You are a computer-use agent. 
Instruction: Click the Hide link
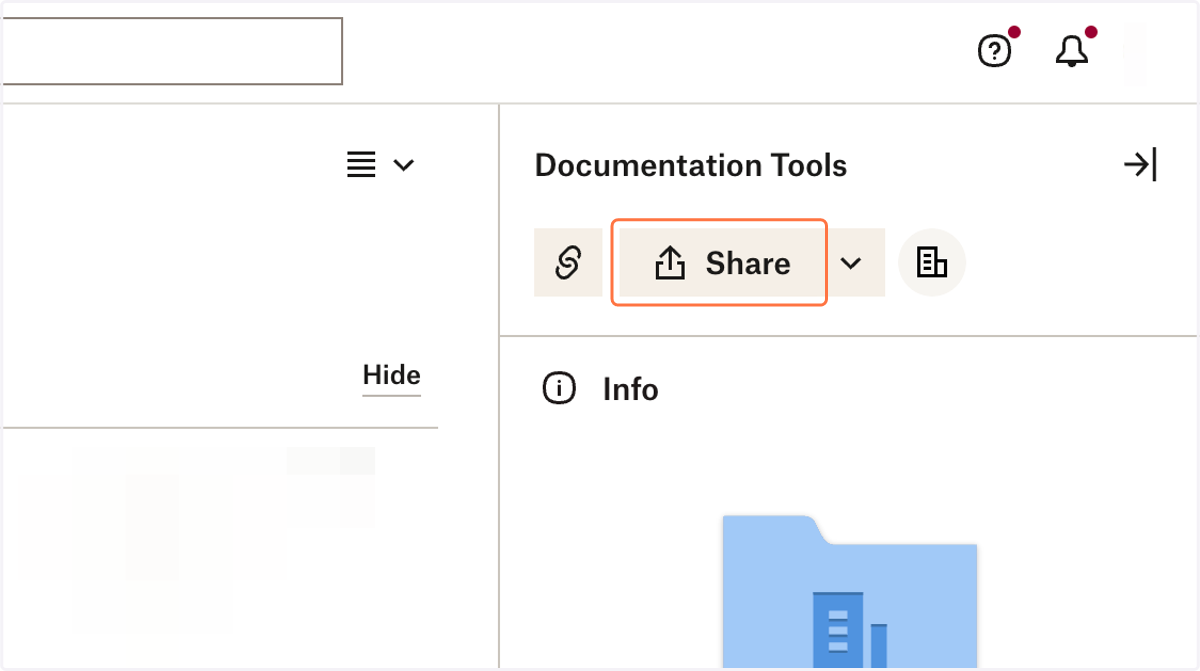pos(391,376)
